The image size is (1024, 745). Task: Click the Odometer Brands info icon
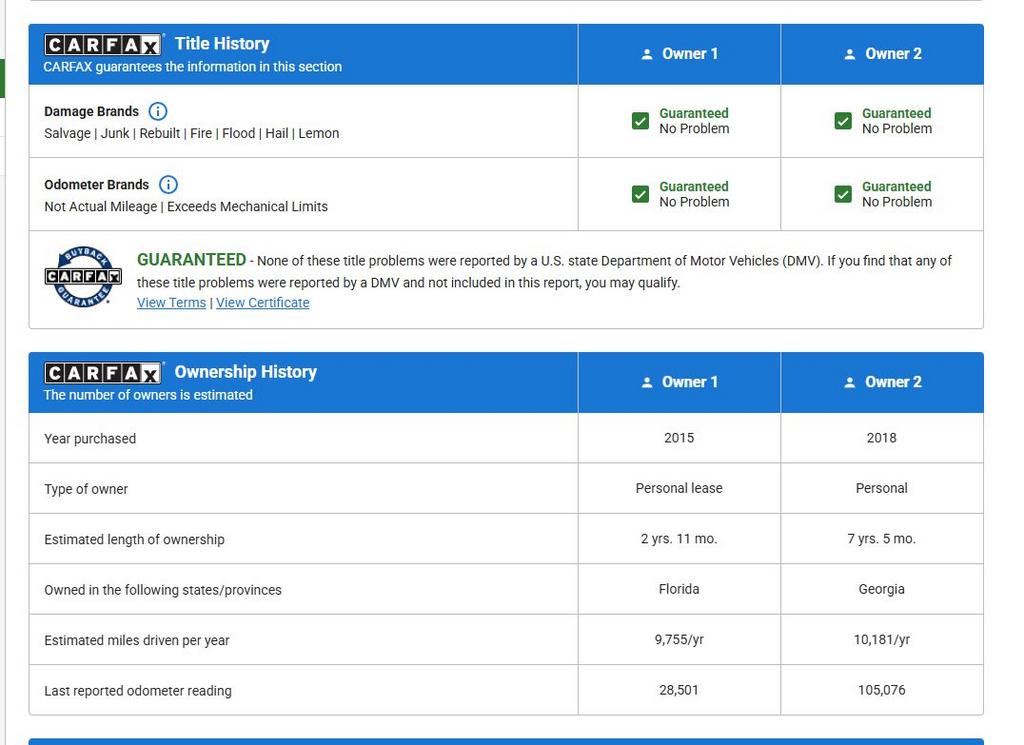(x=169, y=184)
